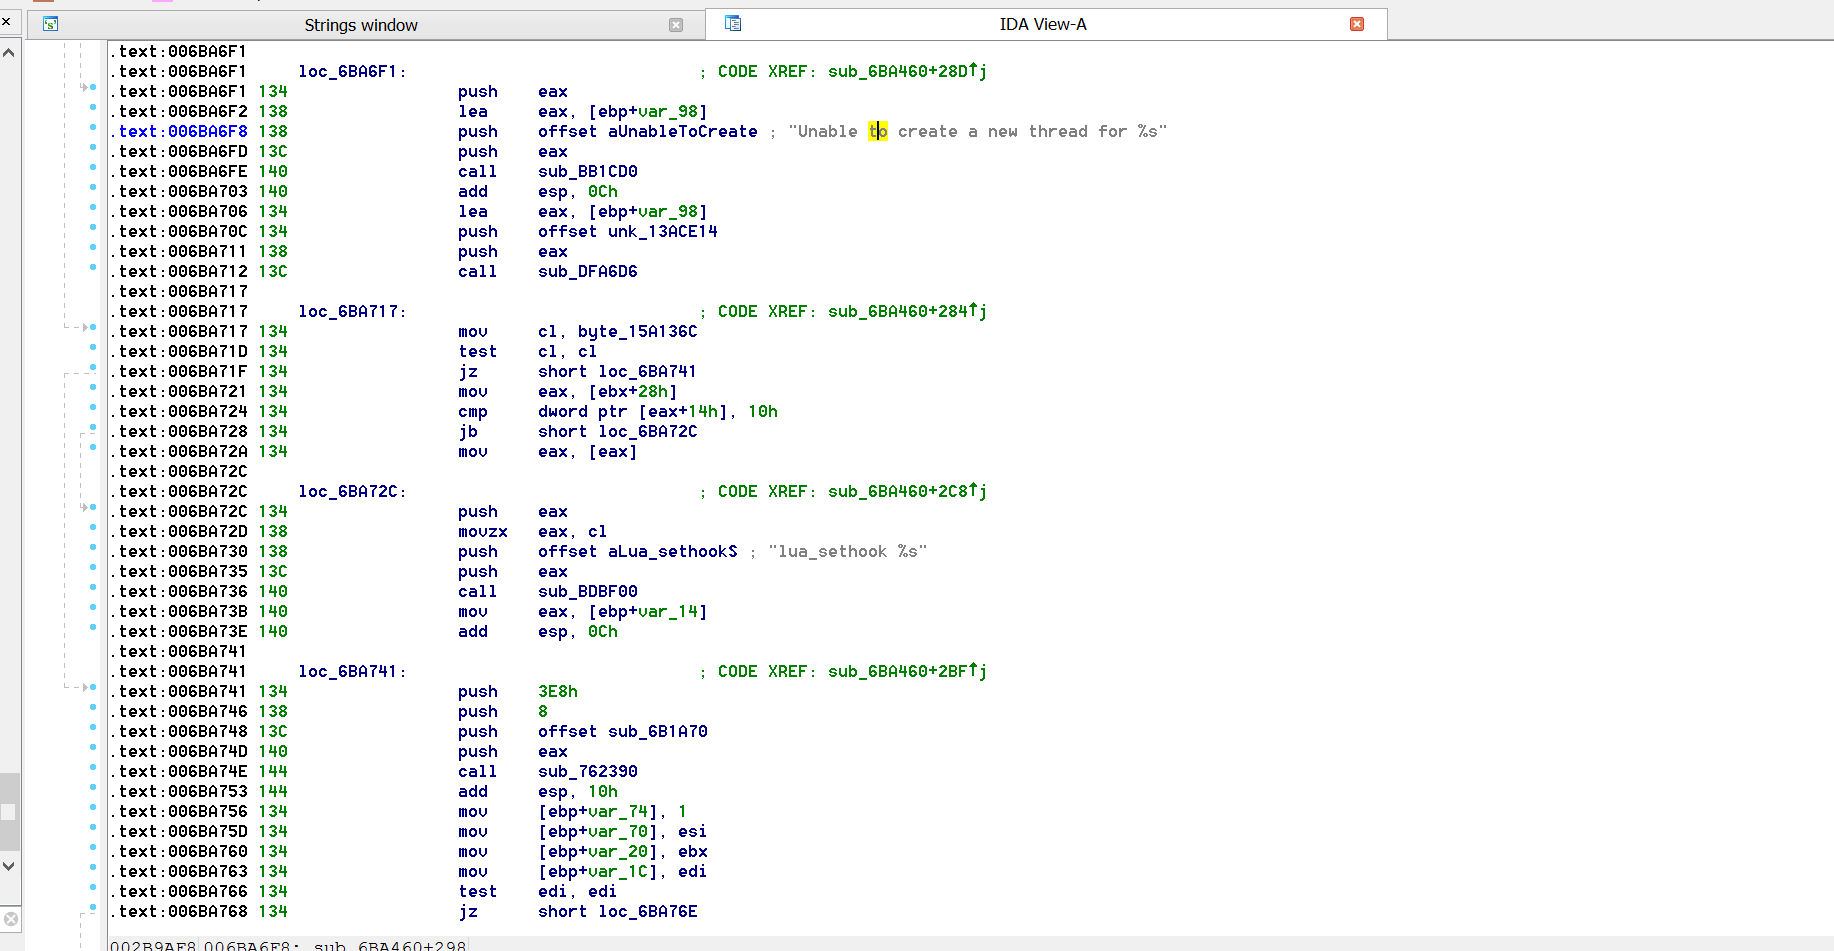The width and height of the screenshot is (1834, 951).
Task: Toggle breakpoint dot at address 006BA768
Action: point(93,908)
